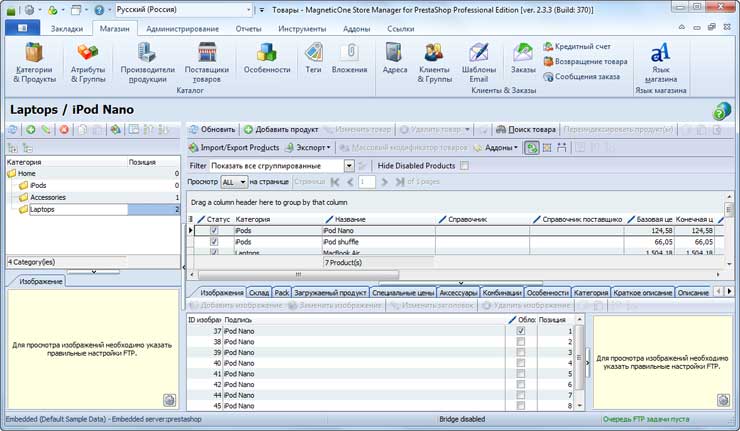Open the Аддоны toolbar dropdown
The height and width of the screenshot is (431, 740).
[496, 148]
